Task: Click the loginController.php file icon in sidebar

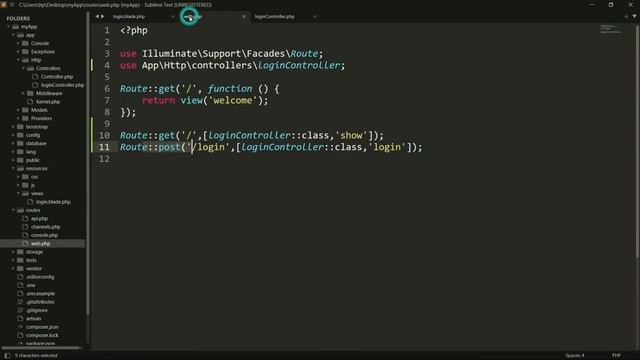Action: [35, 85]
